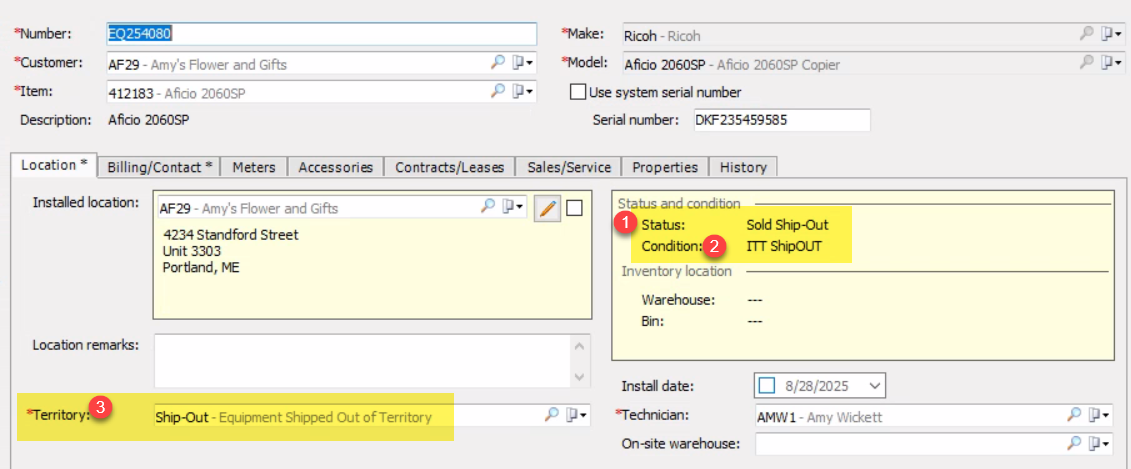The image size is (1131, 469).
Task: Click pencil icon to edit installed location
Action: point(547,208)
